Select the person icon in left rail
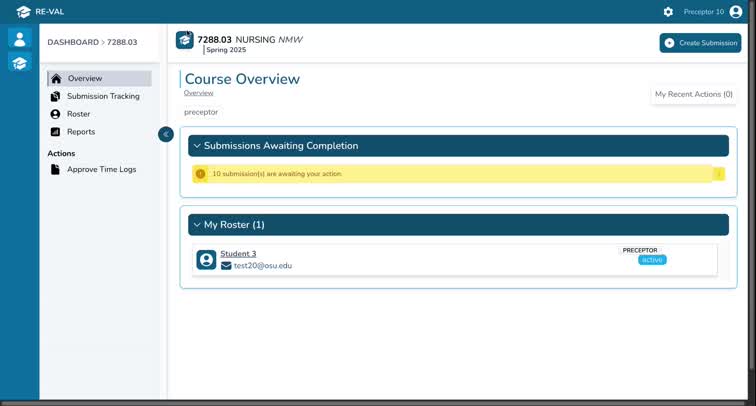Screen dimensions: 756x406 point(19,39)
